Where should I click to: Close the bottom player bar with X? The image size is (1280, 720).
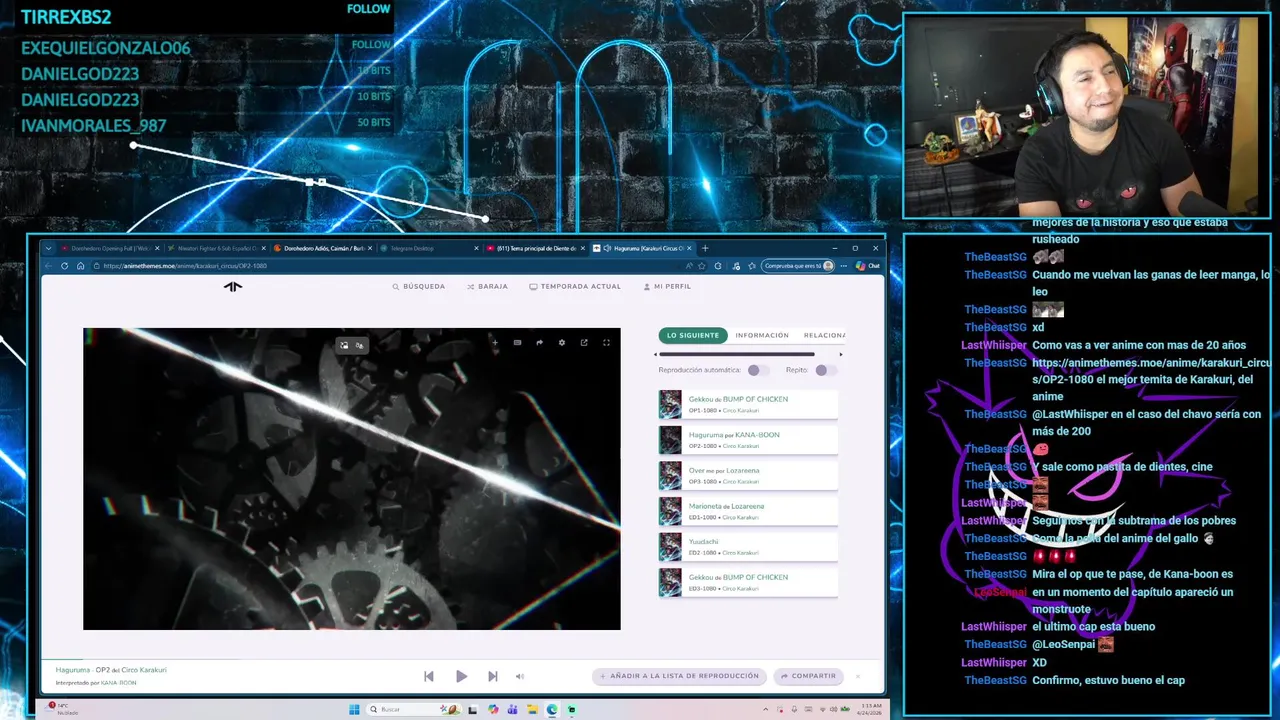click(x=857, y=676)
